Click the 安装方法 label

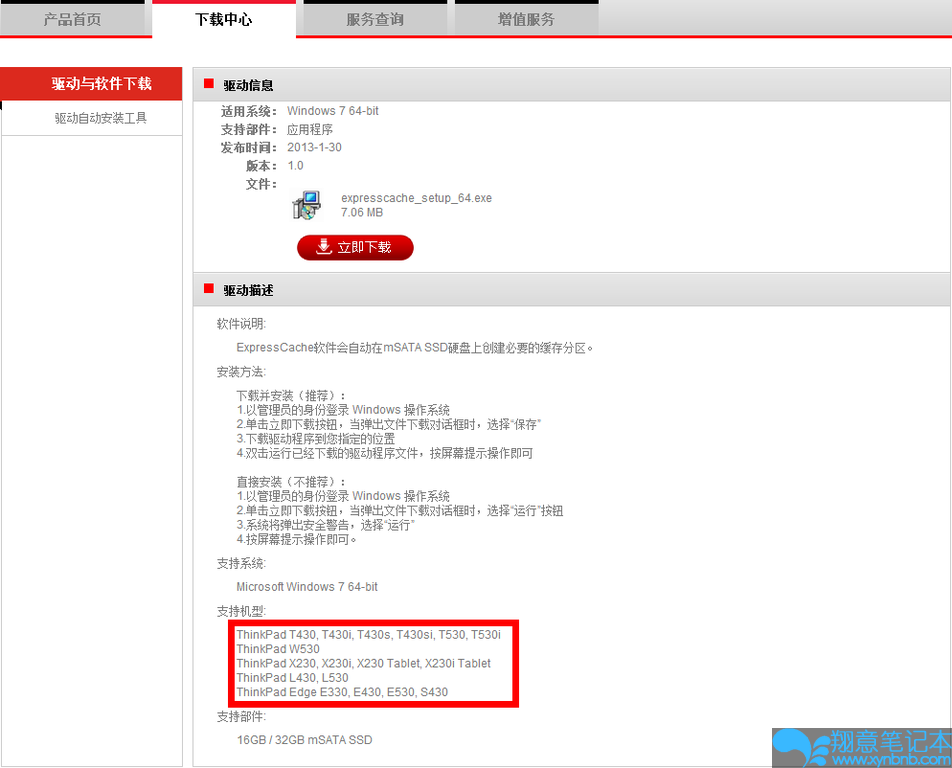(x=241, y=372)
